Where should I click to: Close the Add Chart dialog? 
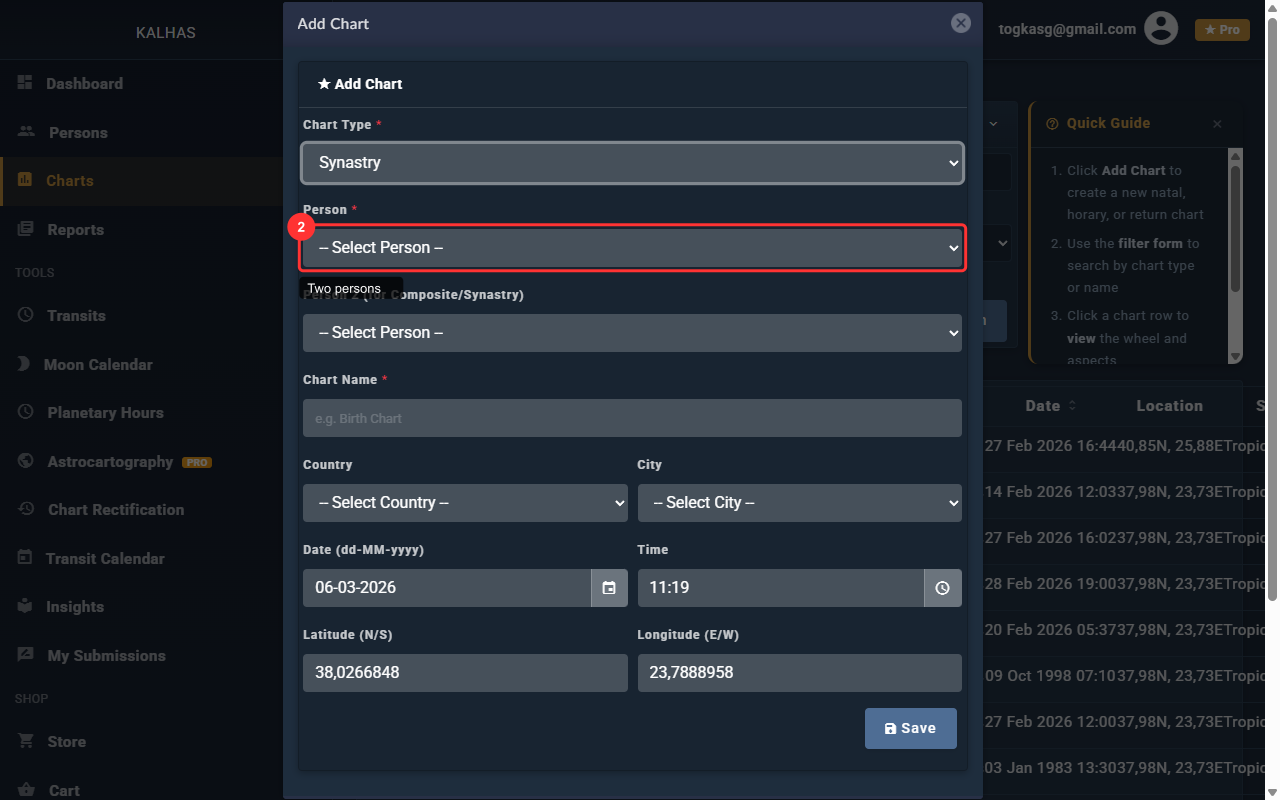click(960, 23)
